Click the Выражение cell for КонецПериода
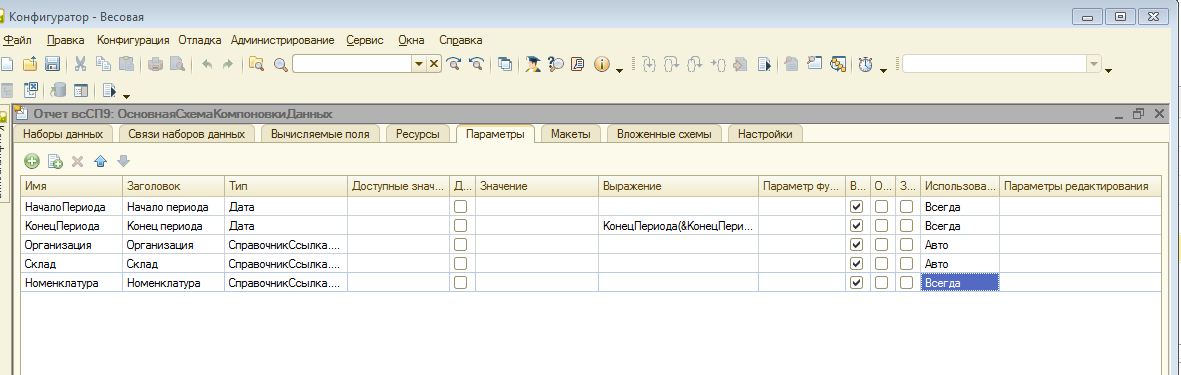 (679, 225)
